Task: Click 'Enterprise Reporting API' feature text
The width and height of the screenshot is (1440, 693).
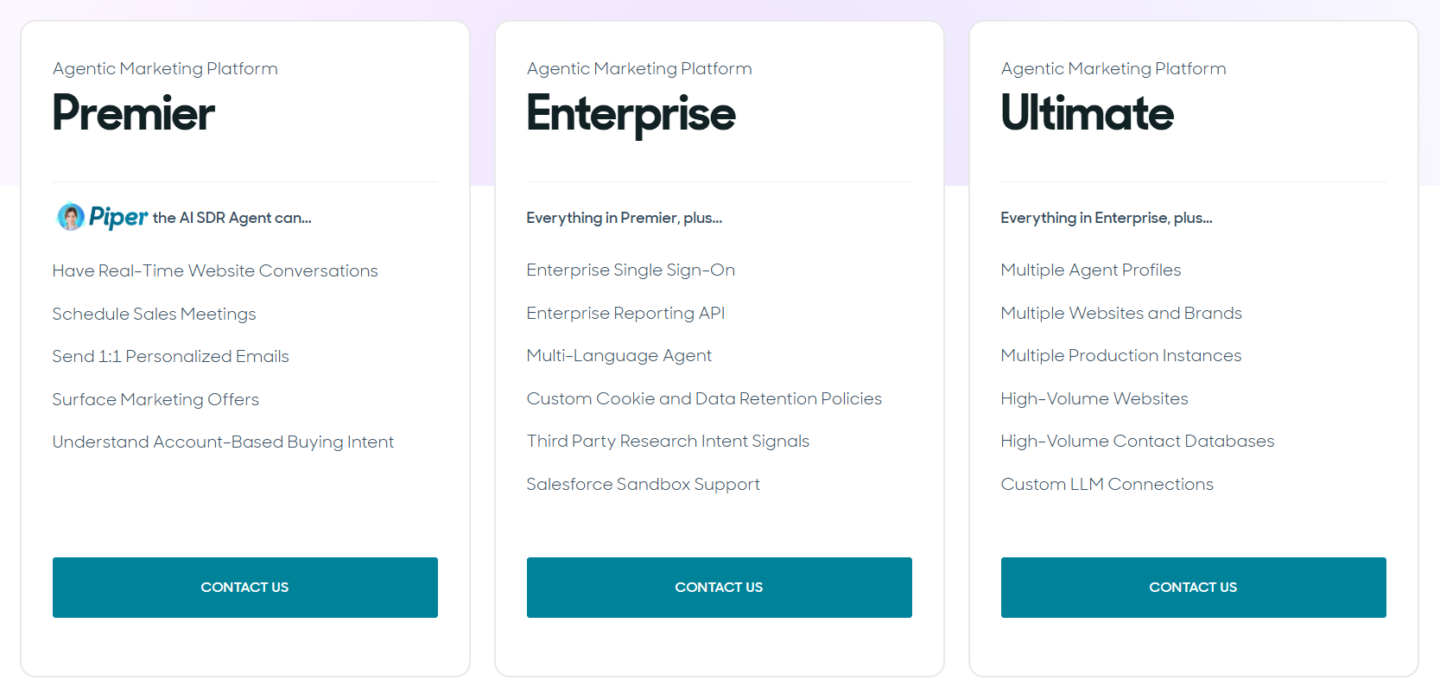Action: coord(626,313)
